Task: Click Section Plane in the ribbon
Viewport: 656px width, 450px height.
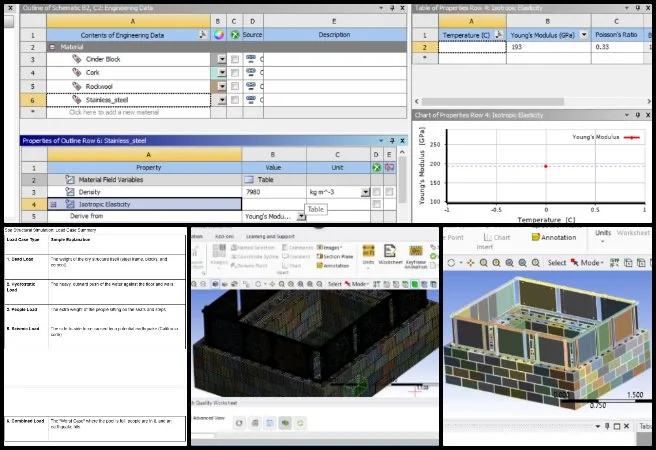Action: click(x=335, y=256)
